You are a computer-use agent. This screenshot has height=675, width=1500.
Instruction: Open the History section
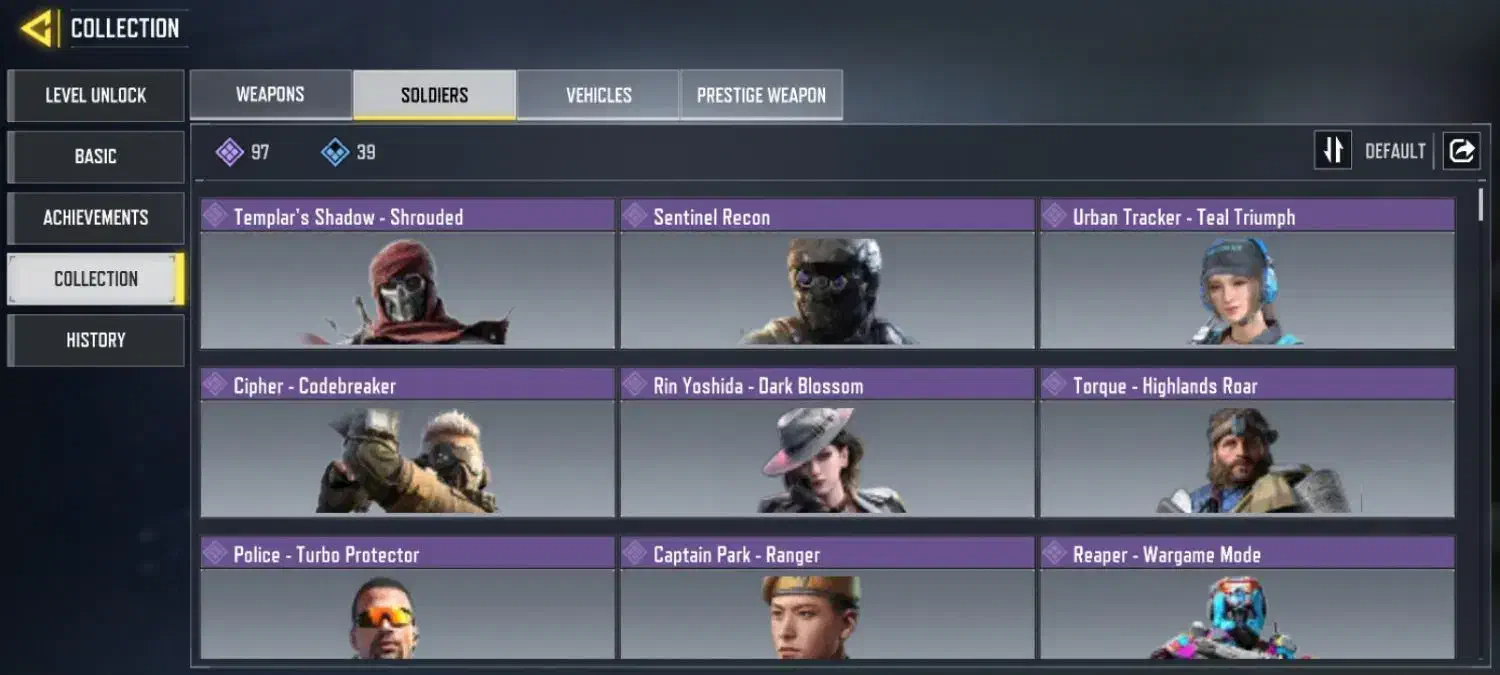(96, 340)
